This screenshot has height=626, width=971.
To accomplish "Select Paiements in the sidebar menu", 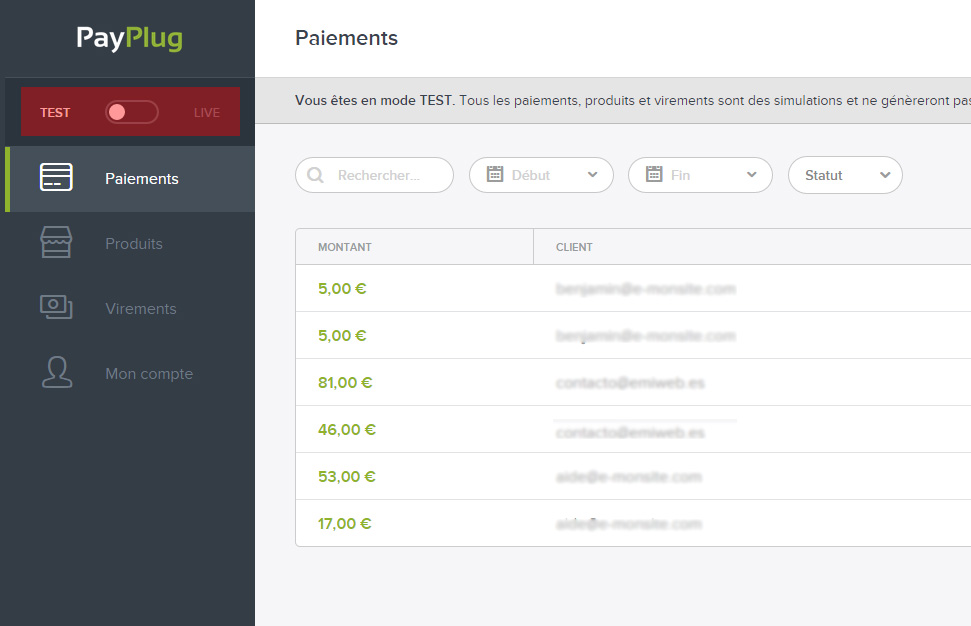I will click(141, 178).
